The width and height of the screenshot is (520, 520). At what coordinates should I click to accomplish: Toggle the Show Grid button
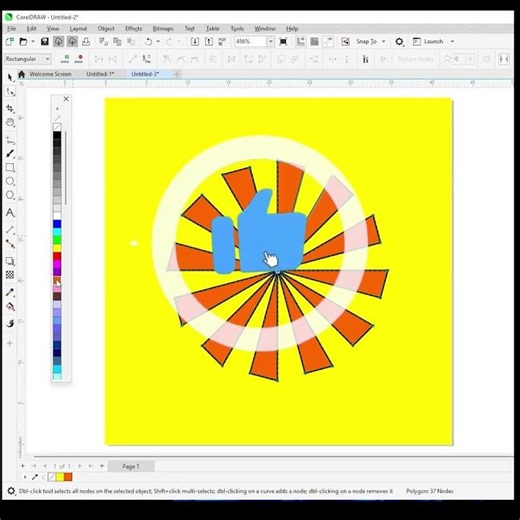(x=314, y=41)
